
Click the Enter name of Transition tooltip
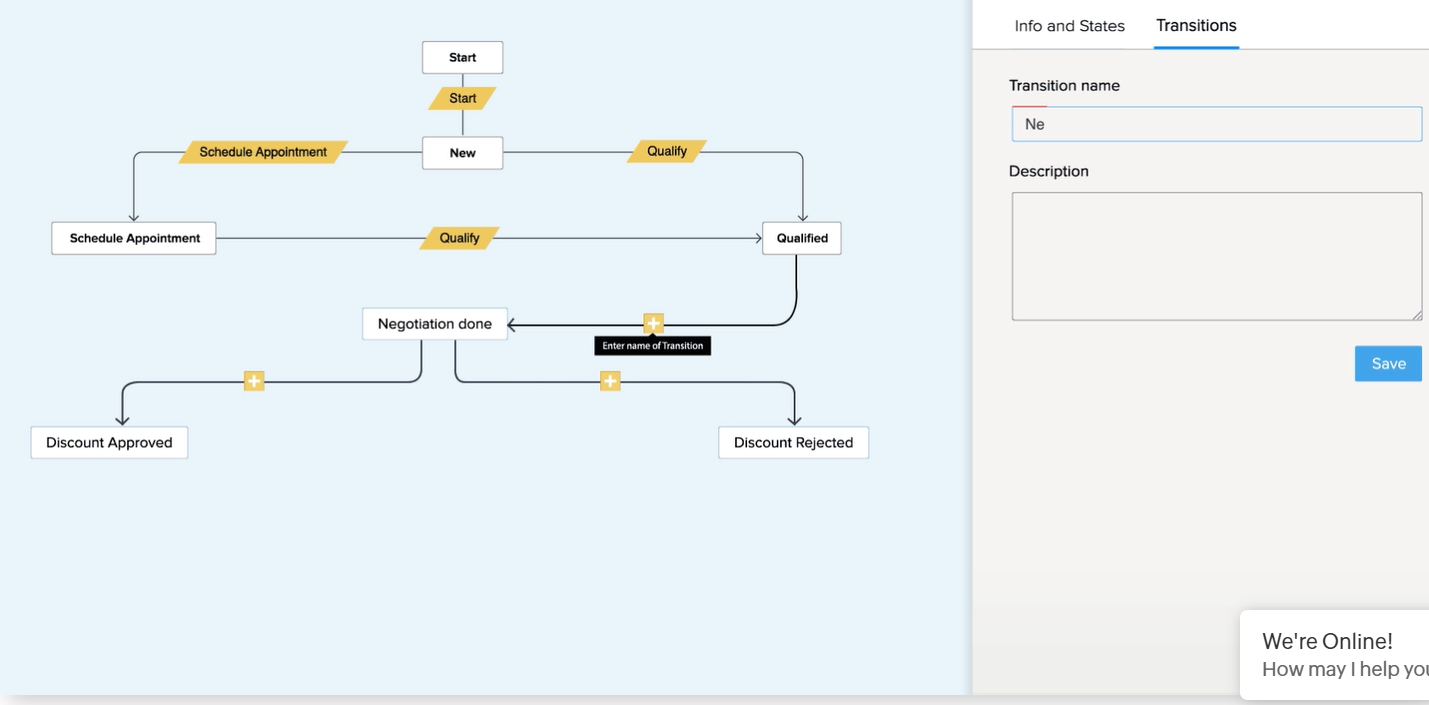click(653, 346)
